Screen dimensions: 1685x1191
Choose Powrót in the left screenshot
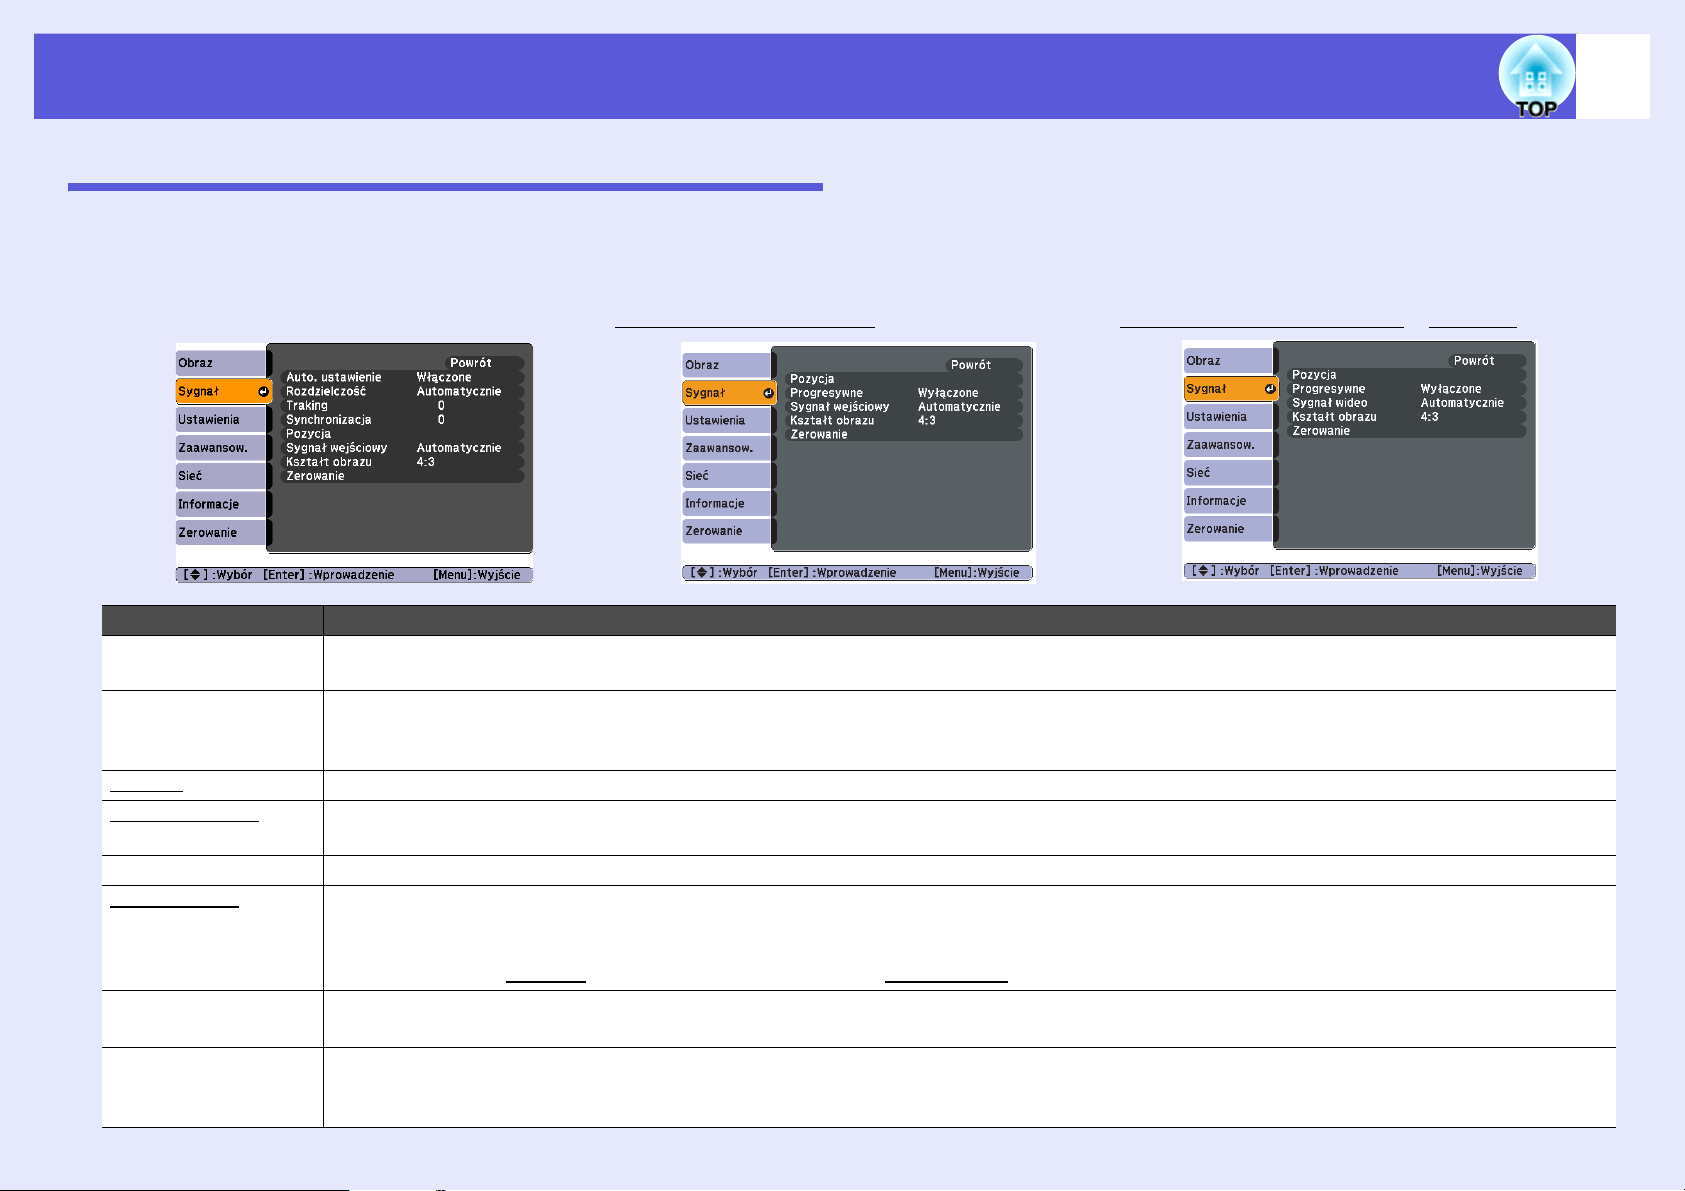(483, 363)
